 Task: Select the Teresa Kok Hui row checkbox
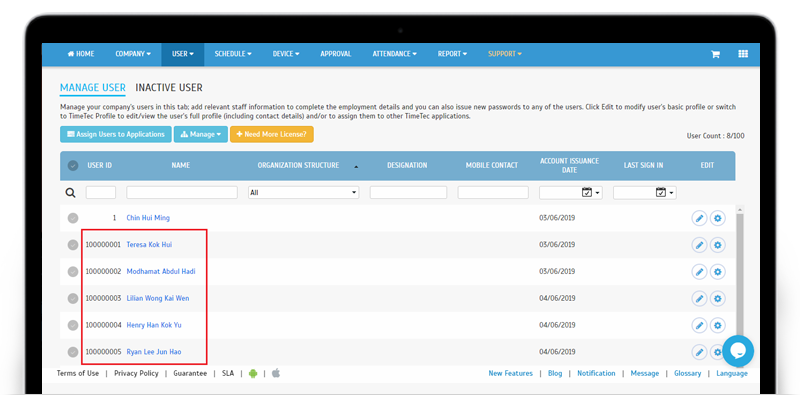[73, 245]
